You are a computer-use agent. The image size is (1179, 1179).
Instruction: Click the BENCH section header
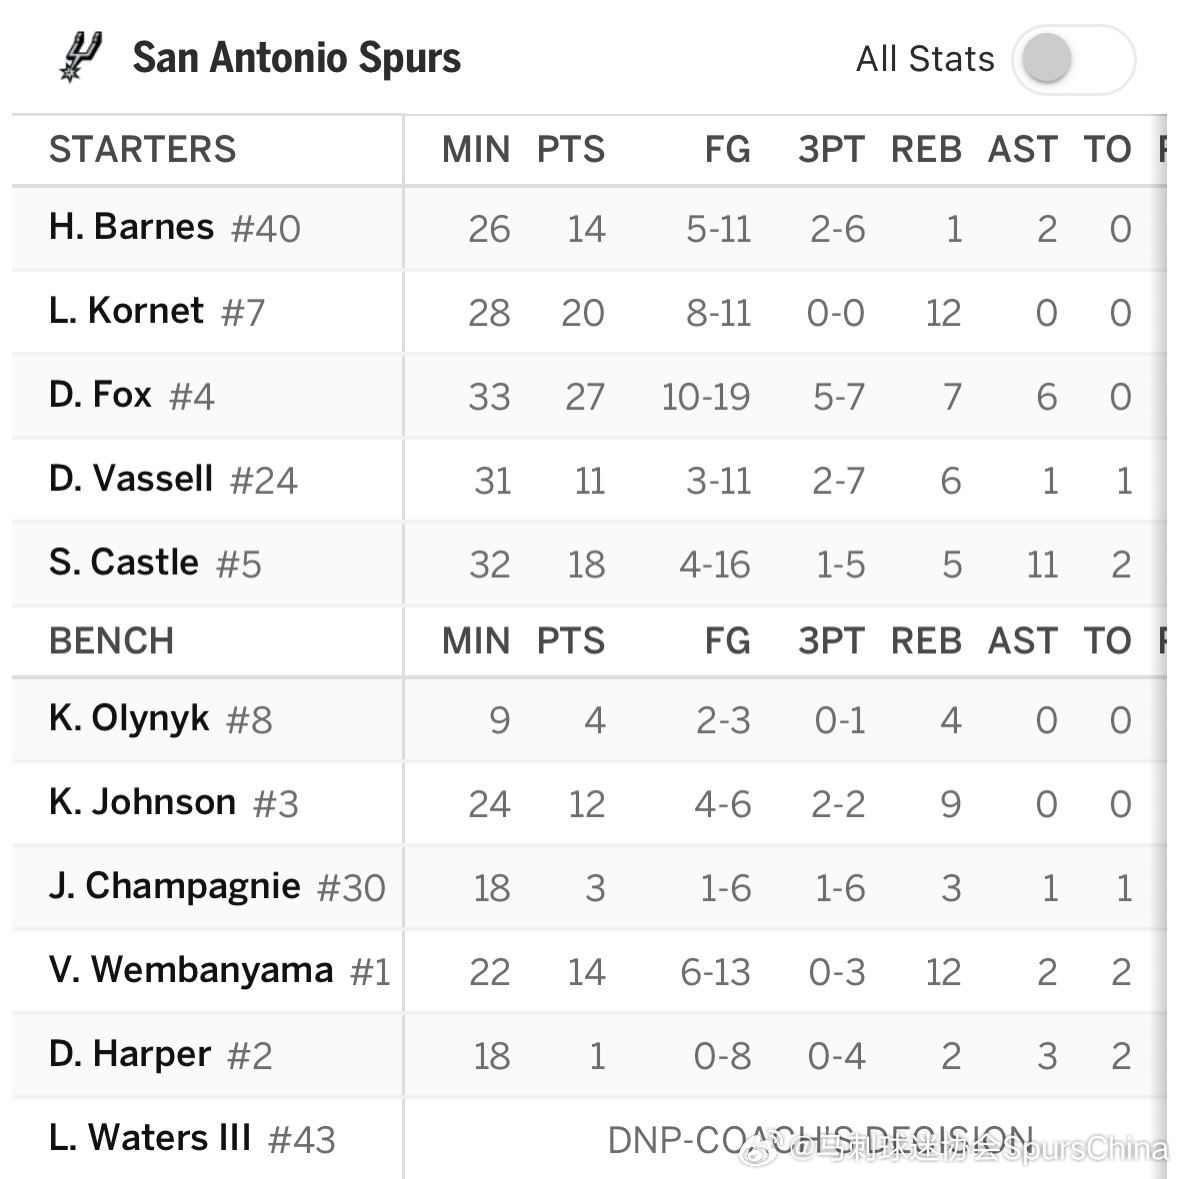pos(111,641)
